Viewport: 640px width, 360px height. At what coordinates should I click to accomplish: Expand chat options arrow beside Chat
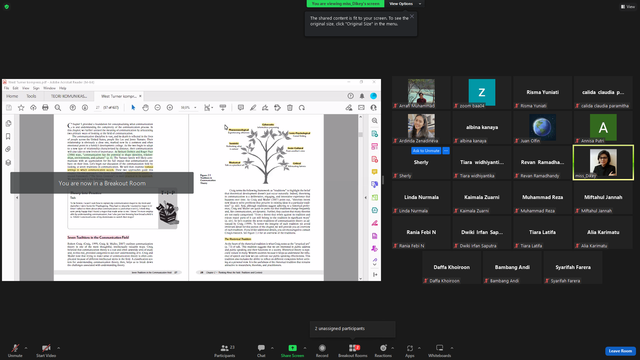[x=272, y=348]
